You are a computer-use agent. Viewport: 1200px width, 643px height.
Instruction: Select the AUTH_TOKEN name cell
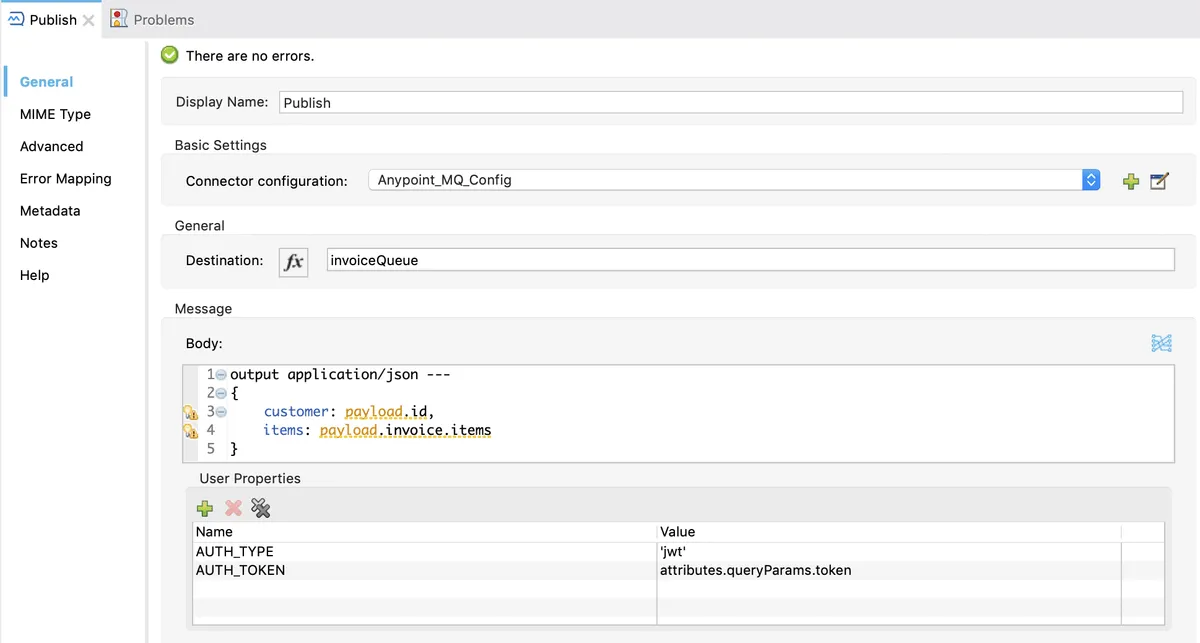(x=424, y=570)
